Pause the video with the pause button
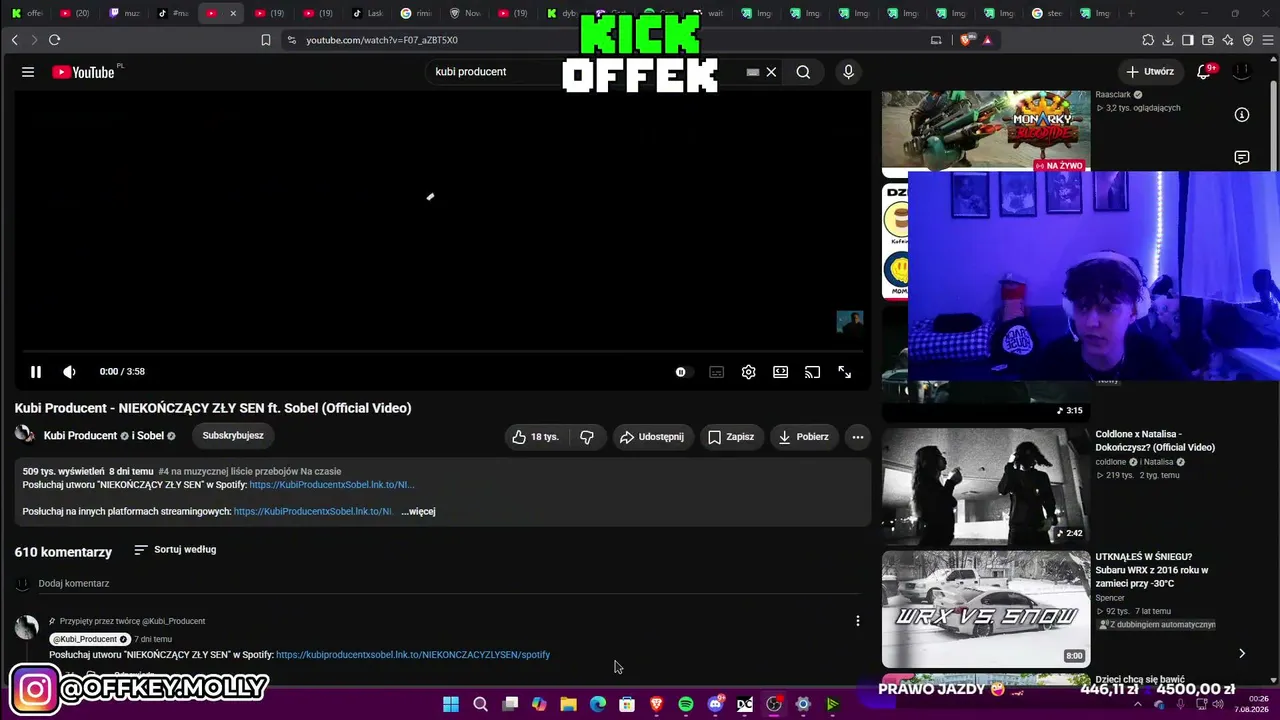 click(35, 372)
